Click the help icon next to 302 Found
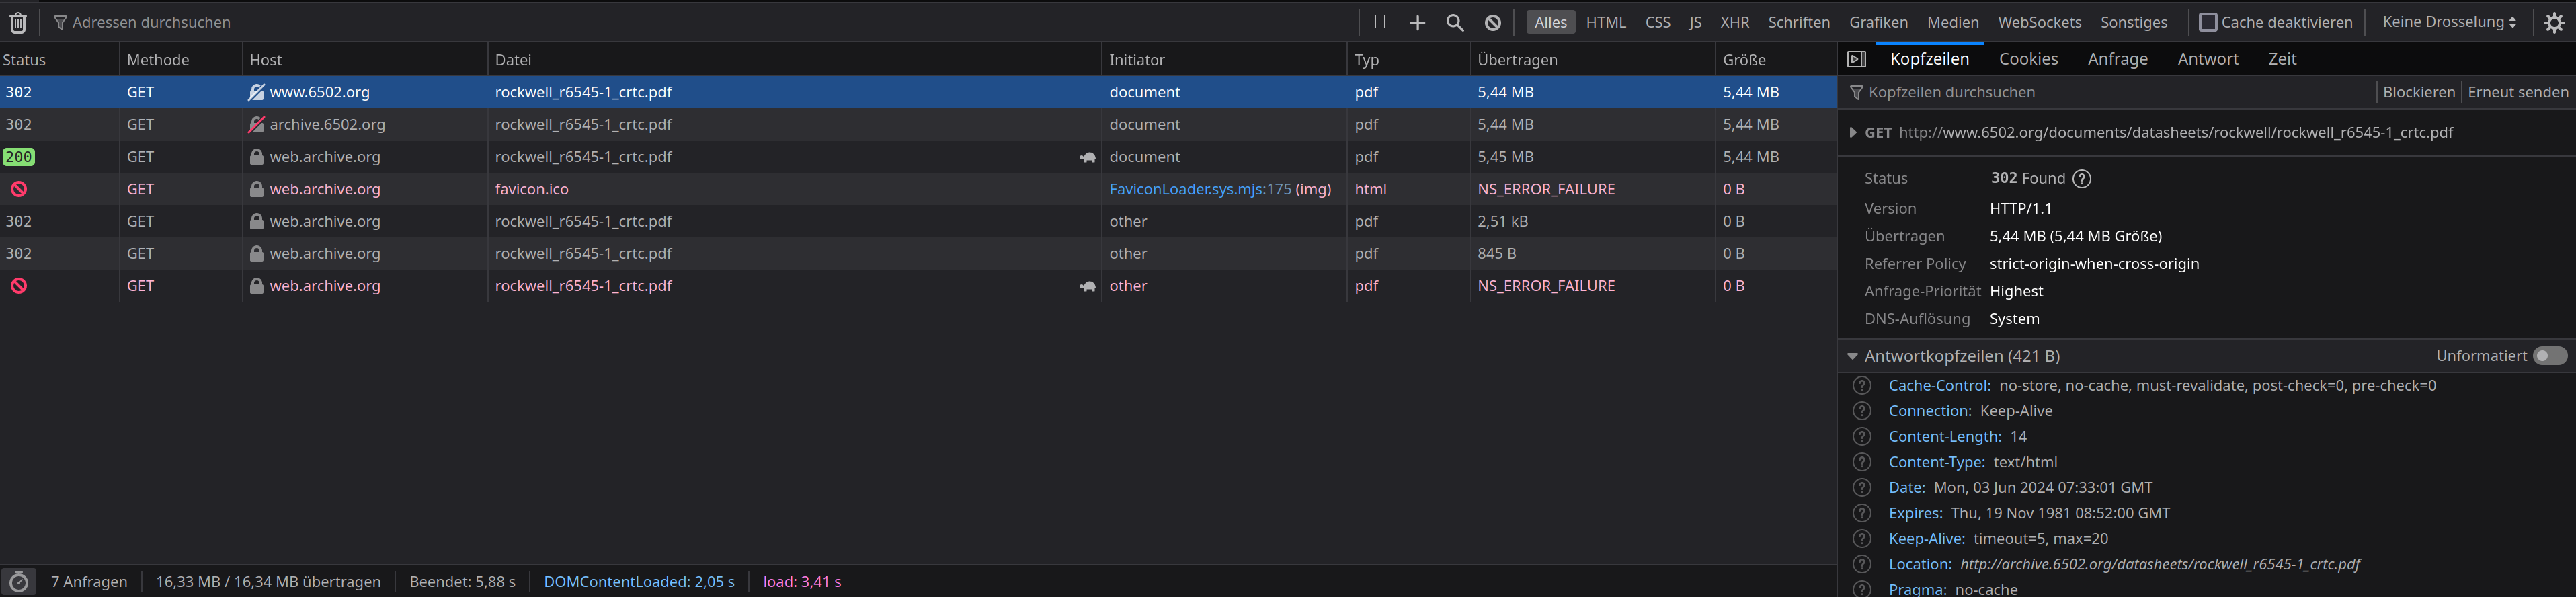This screenshot has height=597, width=2576. click(2082, 179)
